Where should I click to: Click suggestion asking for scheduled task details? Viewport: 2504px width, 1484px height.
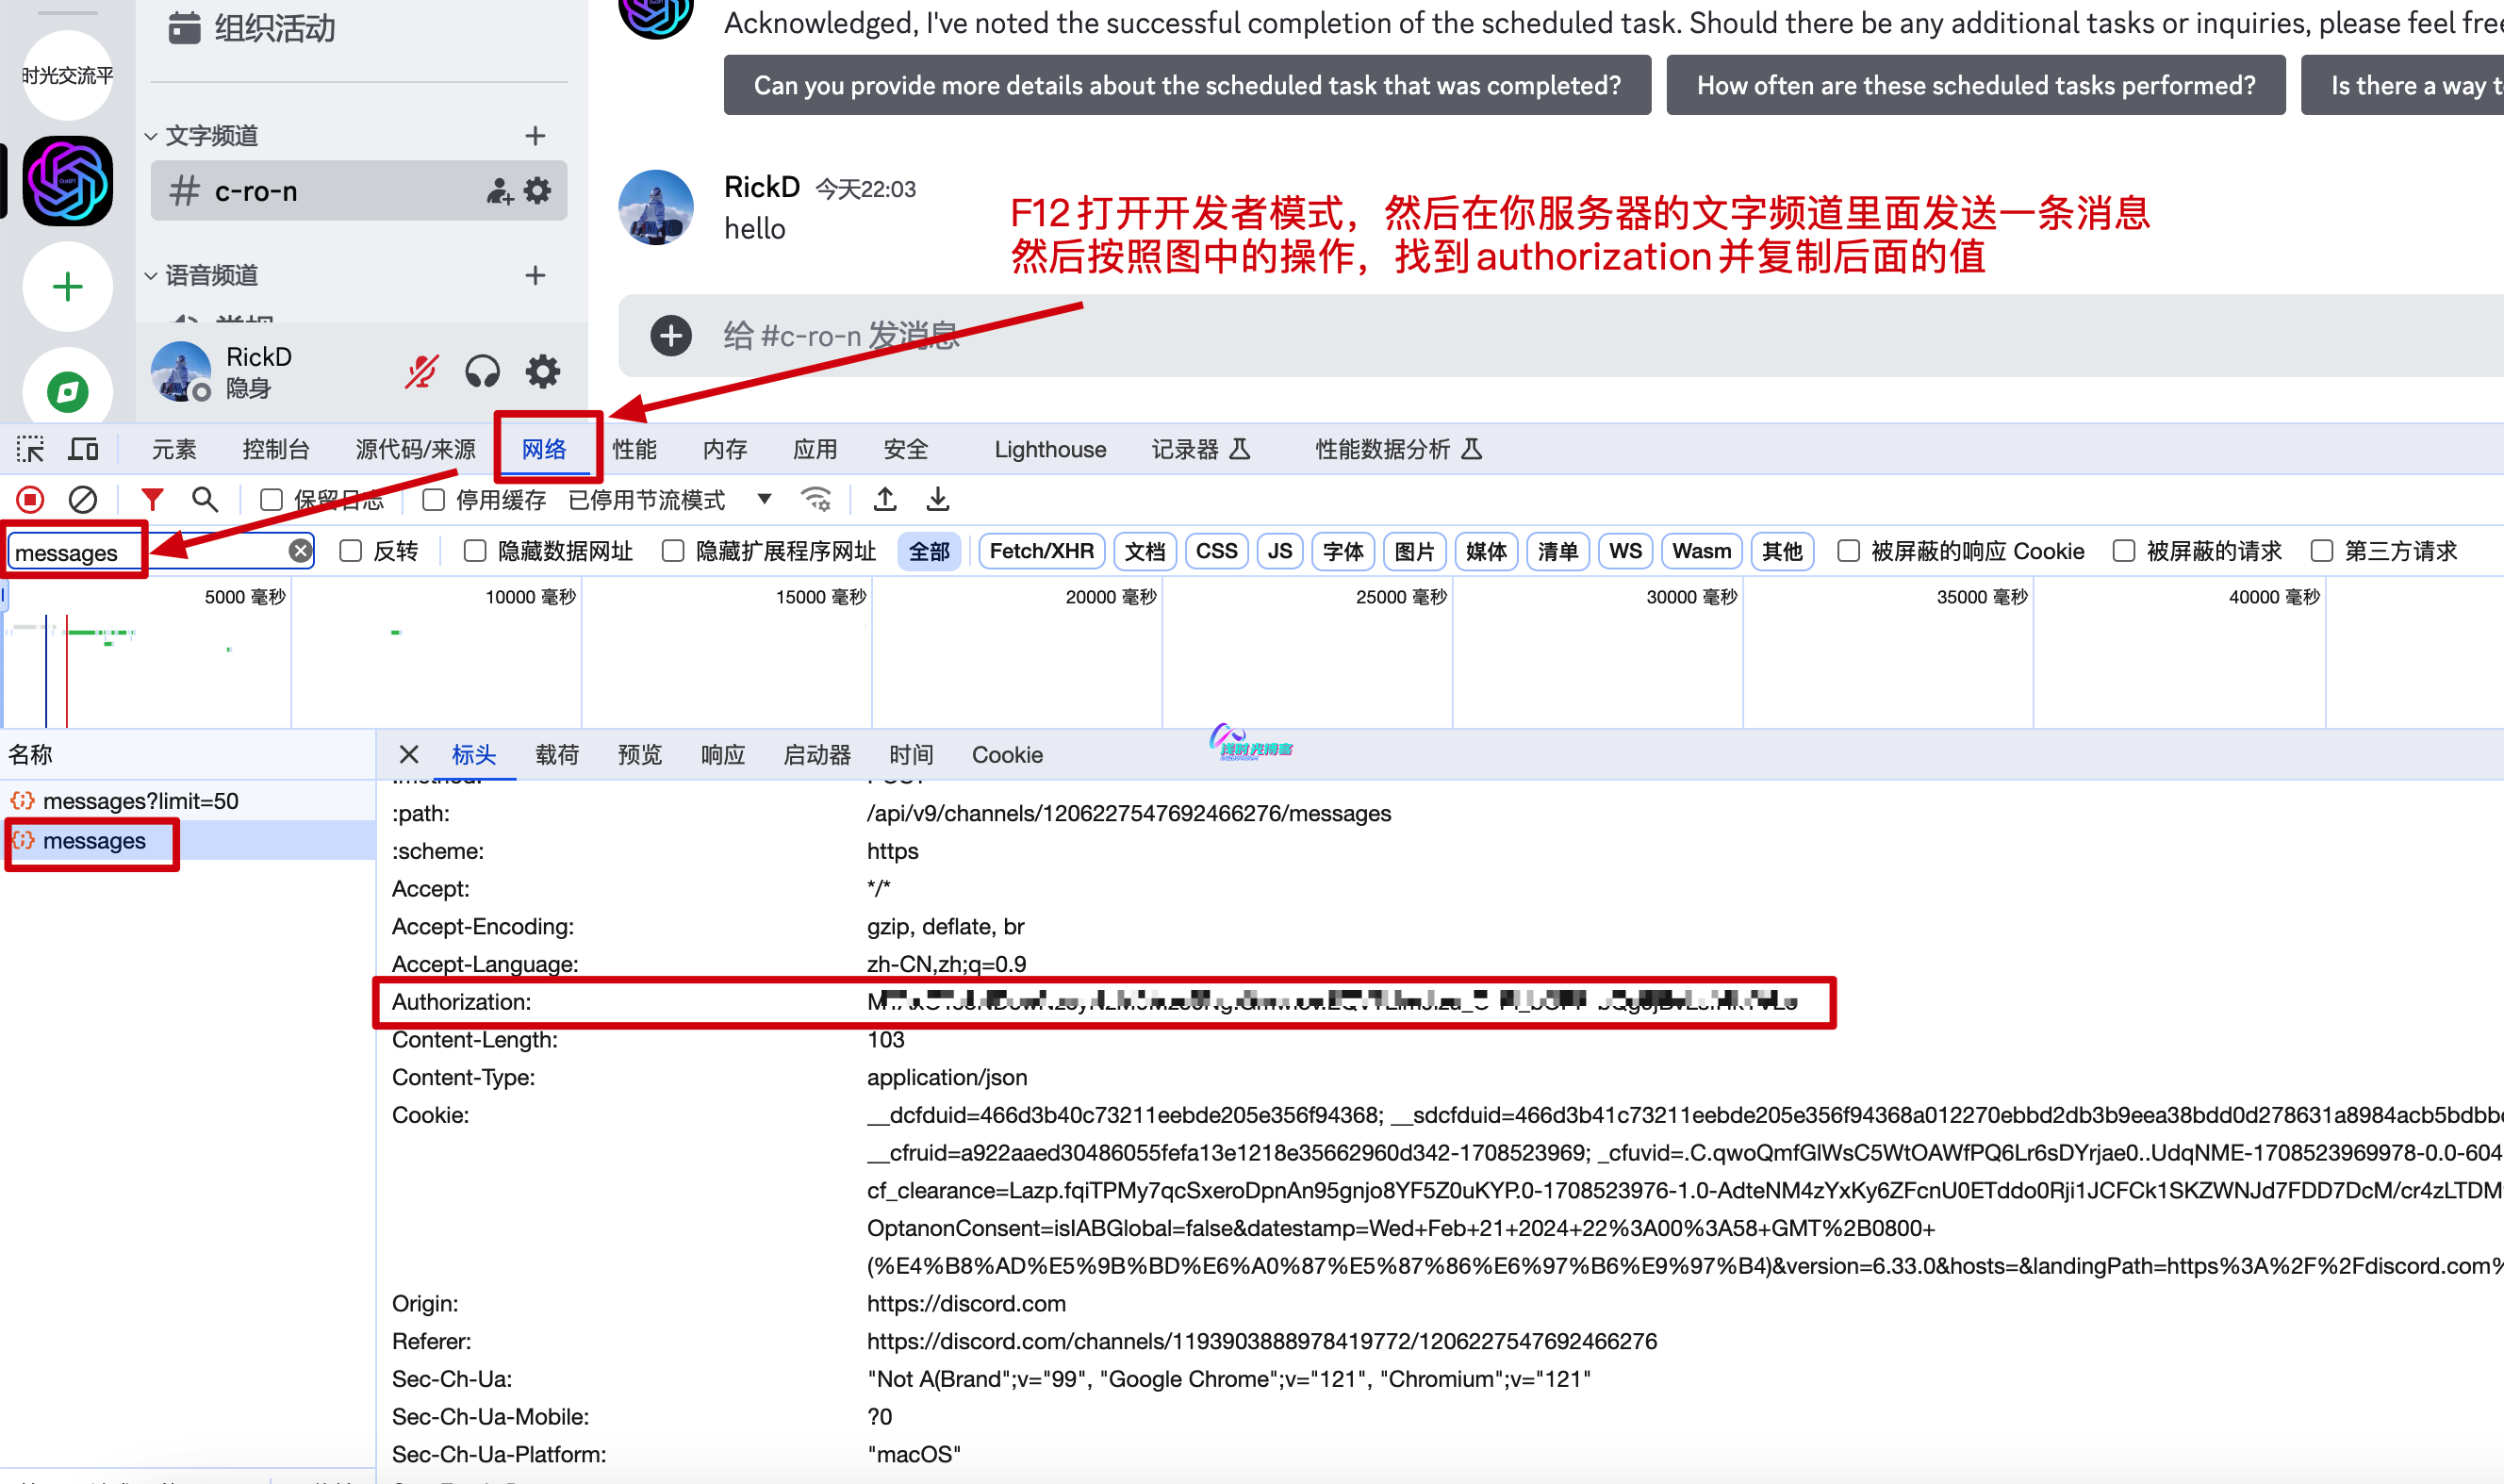[1187, 85]
